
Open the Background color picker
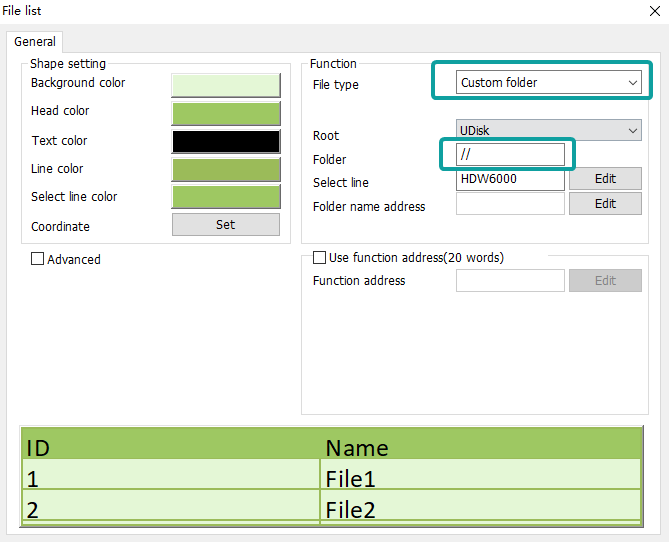(226, 84)
